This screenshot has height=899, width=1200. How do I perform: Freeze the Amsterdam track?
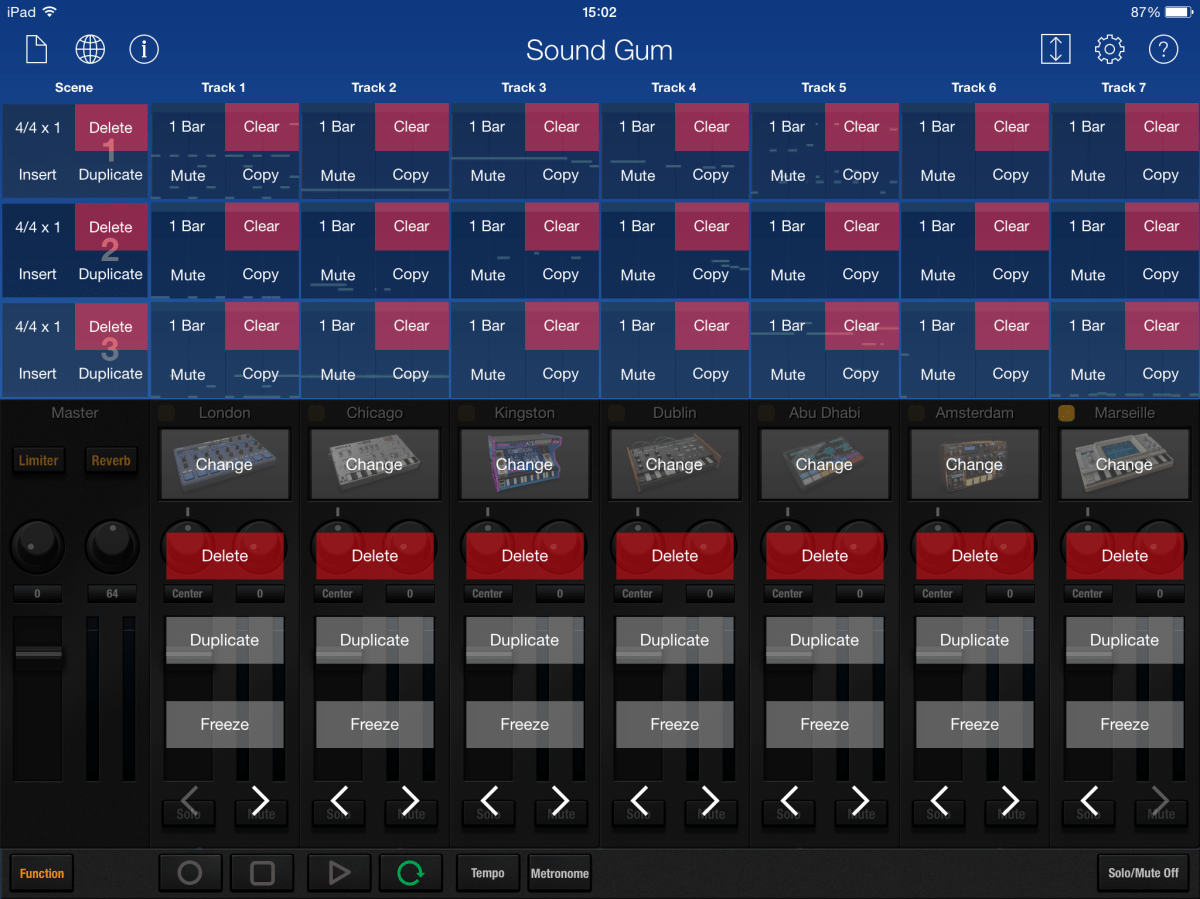[974, 724]
